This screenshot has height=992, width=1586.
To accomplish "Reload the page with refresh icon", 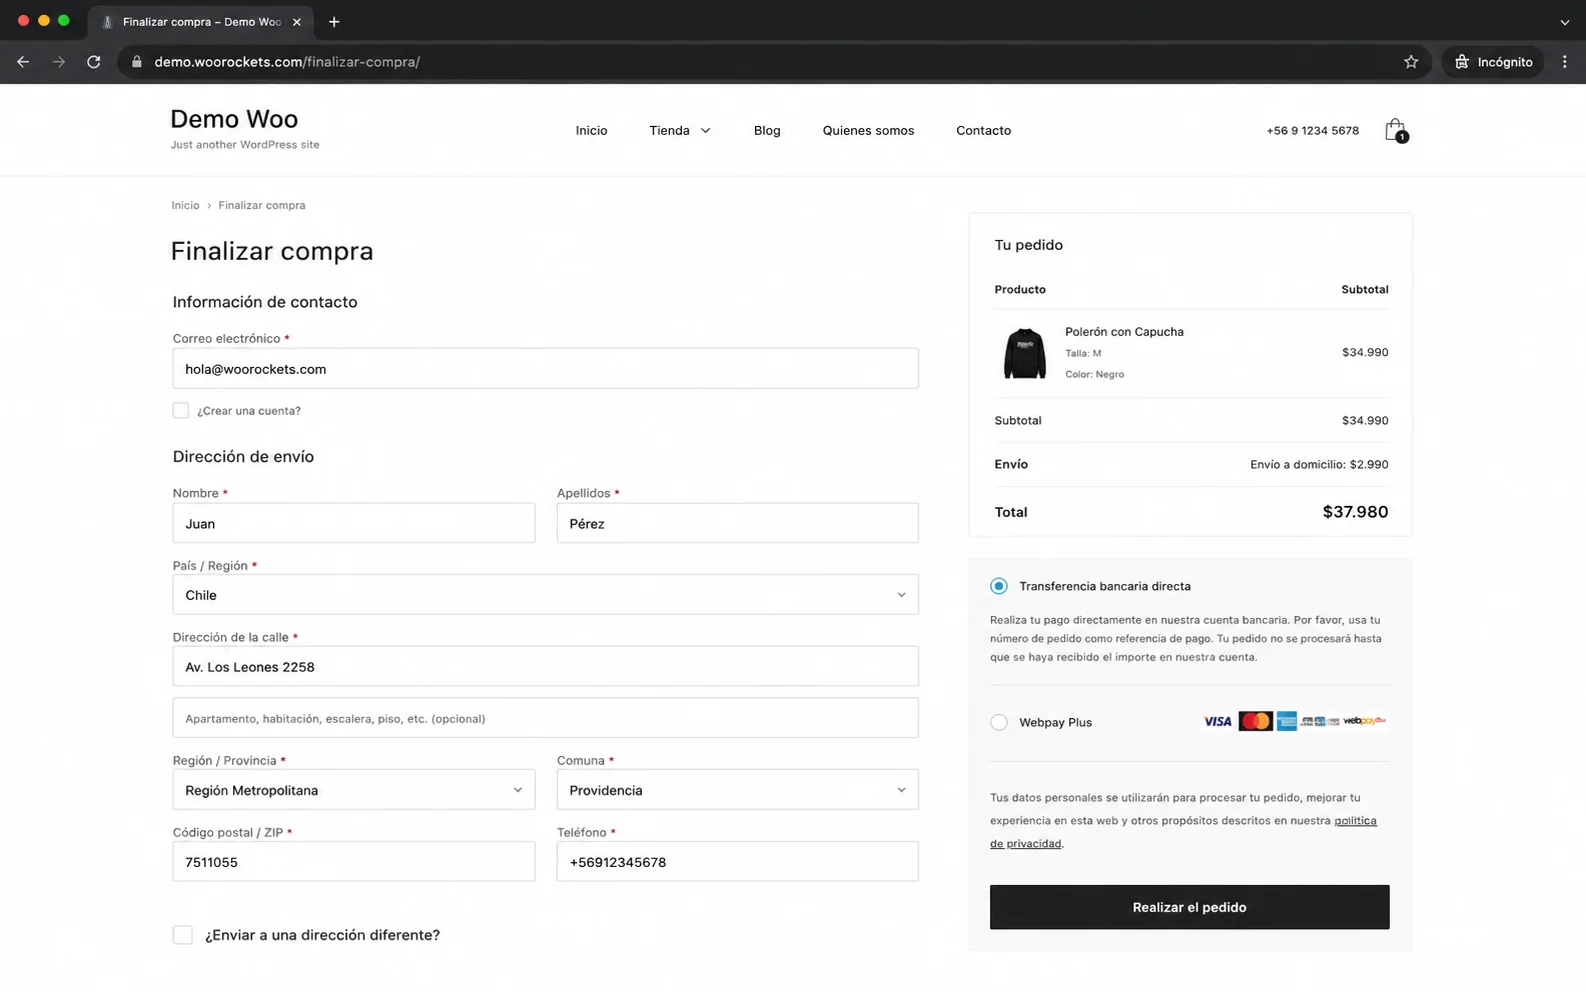I will pos(94,62).
